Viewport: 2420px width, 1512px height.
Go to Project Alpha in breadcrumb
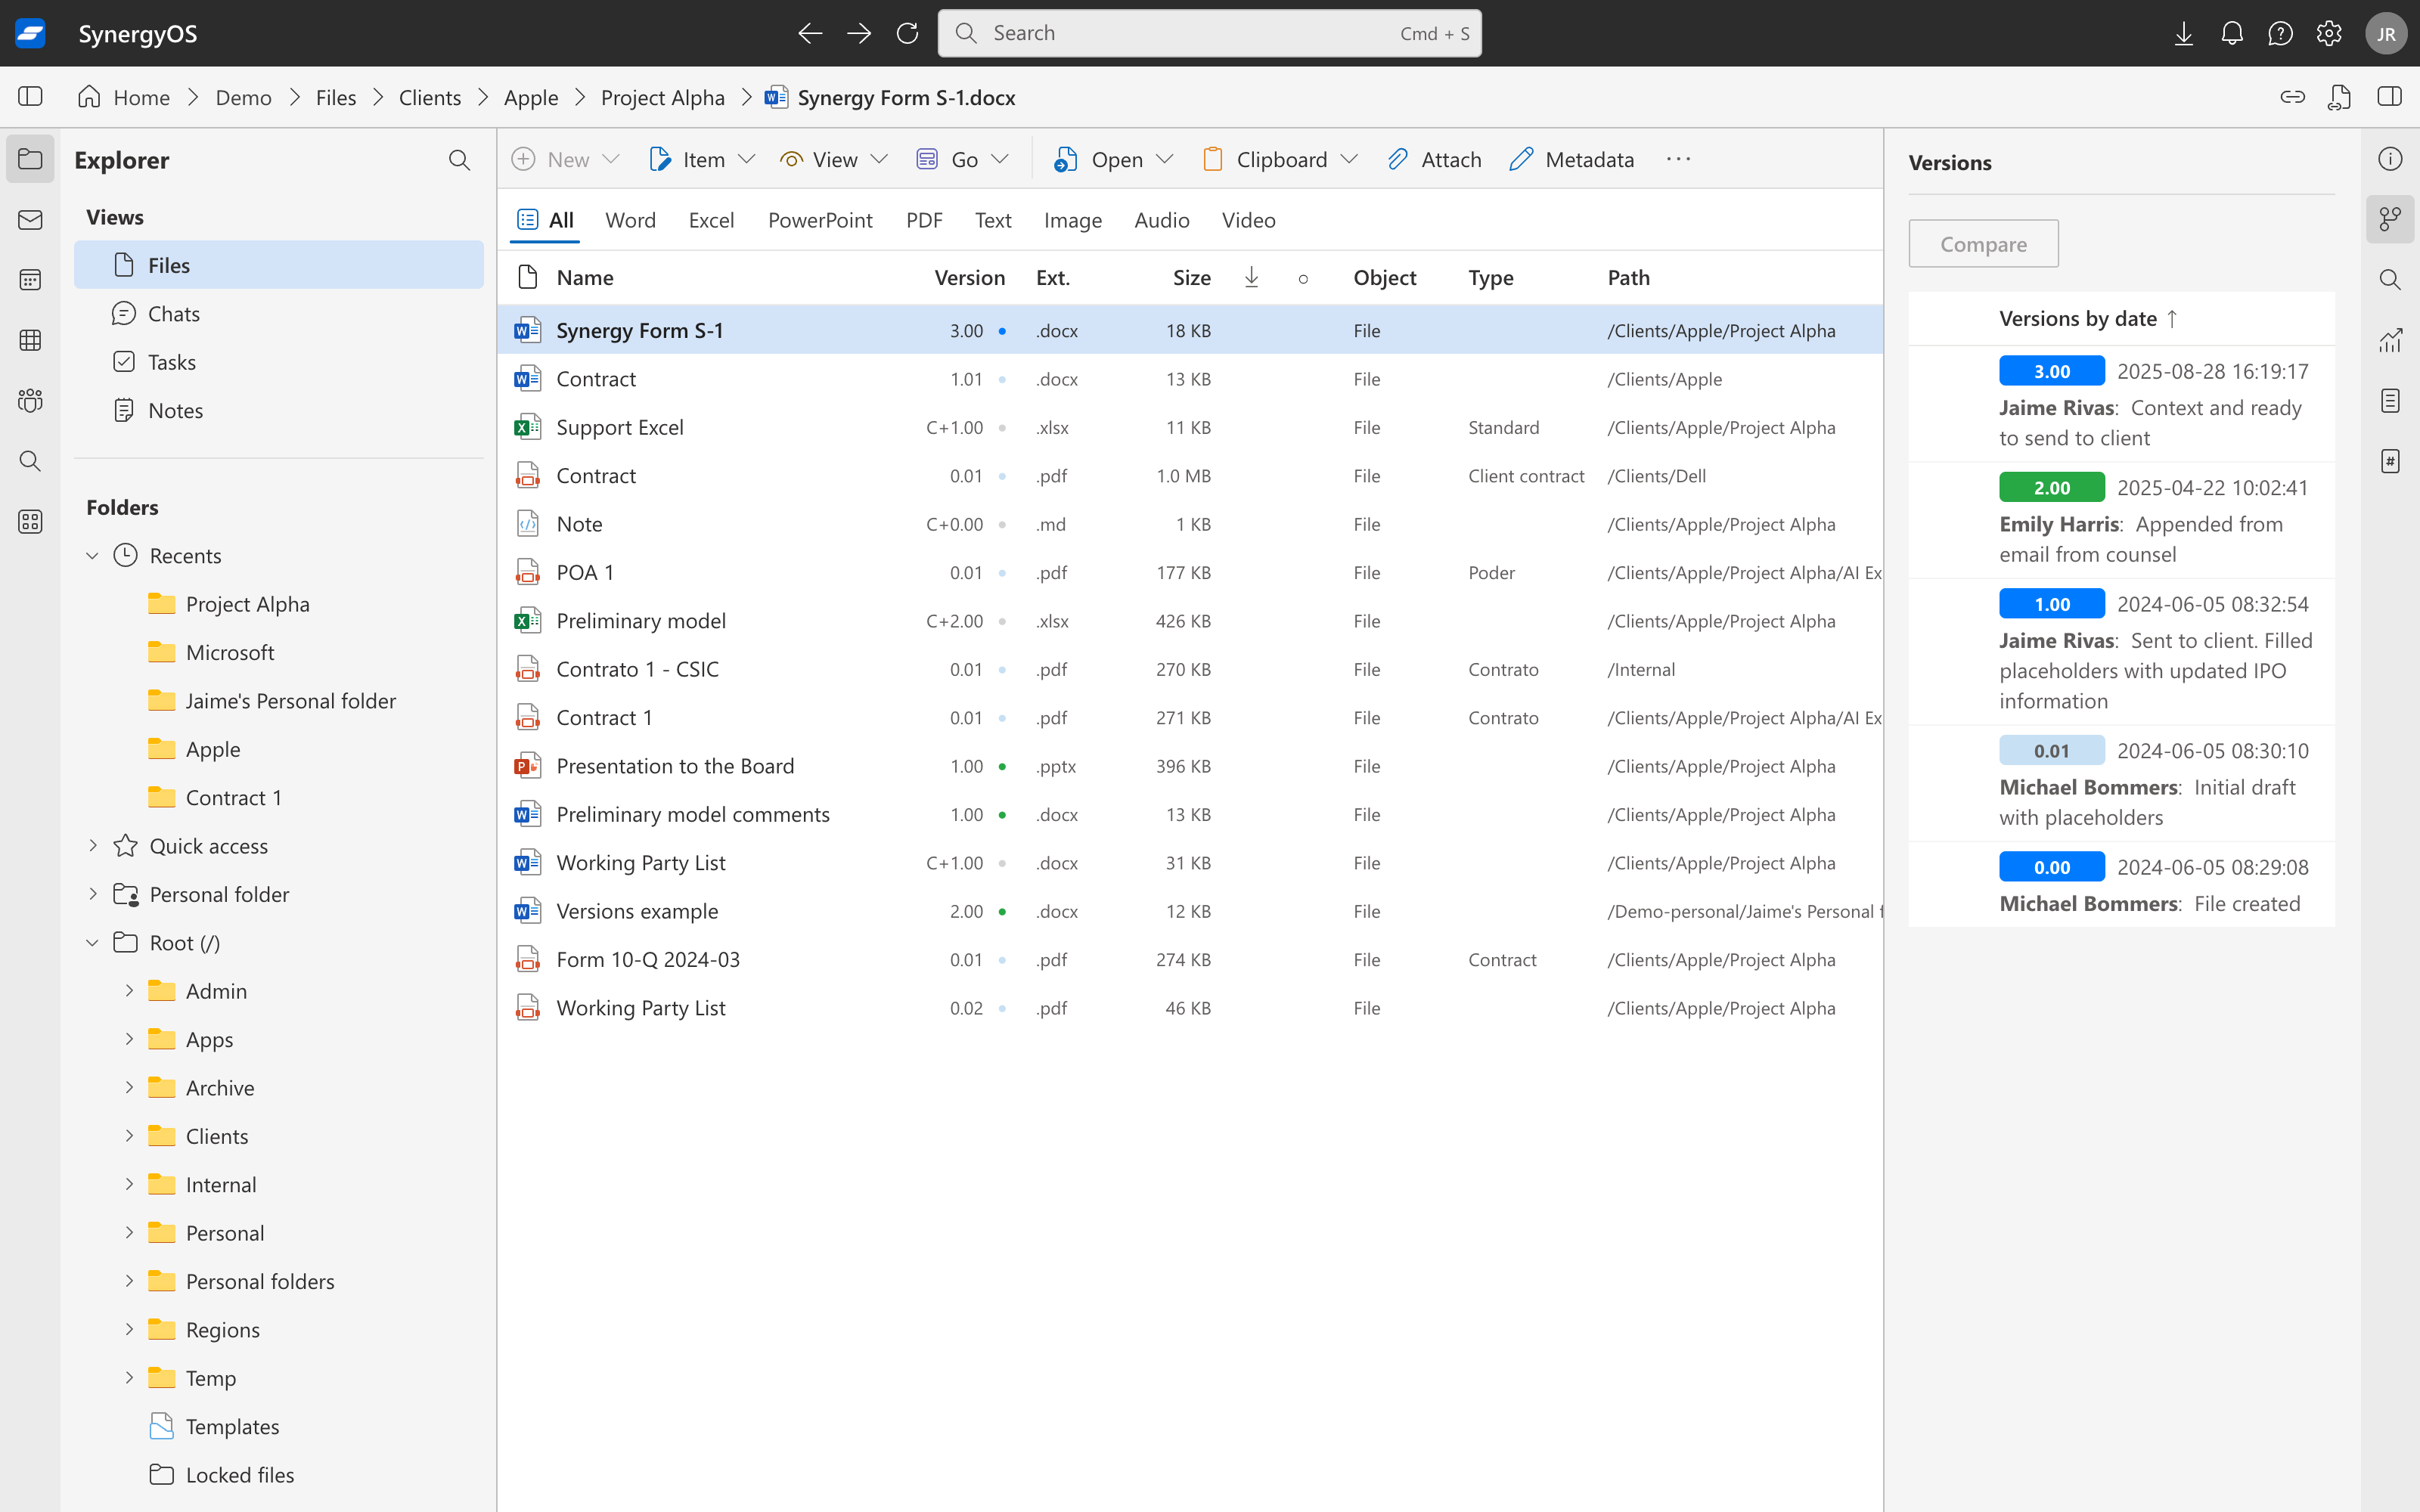coord(662,97)
